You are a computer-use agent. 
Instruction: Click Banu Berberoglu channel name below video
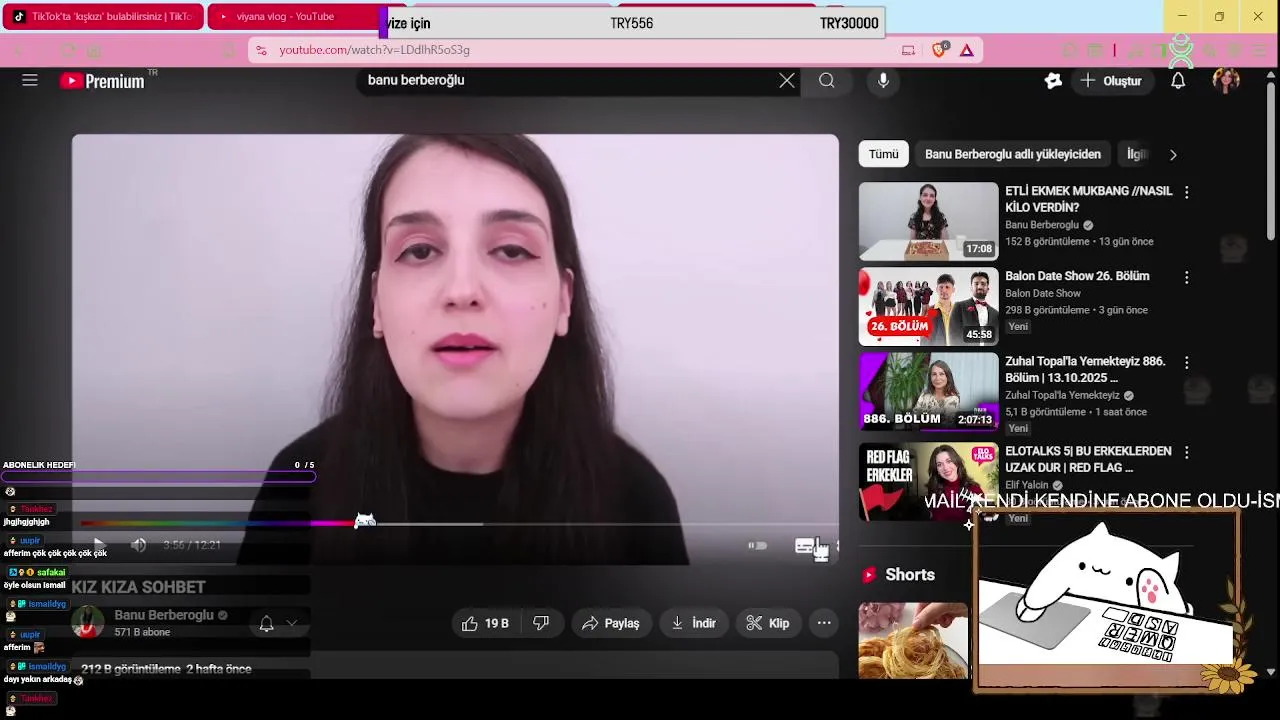pos(164,615)
